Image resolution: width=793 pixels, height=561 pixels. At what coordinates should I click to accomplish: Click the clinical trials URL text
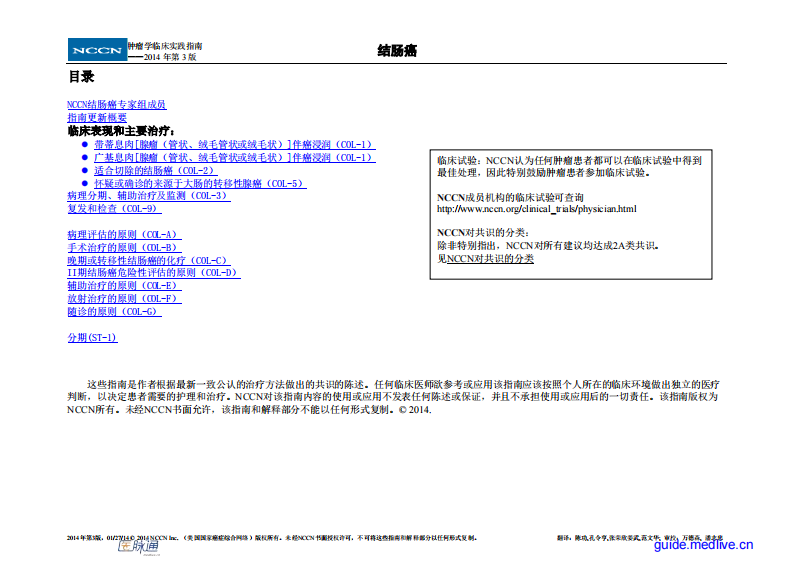point(537,209)
